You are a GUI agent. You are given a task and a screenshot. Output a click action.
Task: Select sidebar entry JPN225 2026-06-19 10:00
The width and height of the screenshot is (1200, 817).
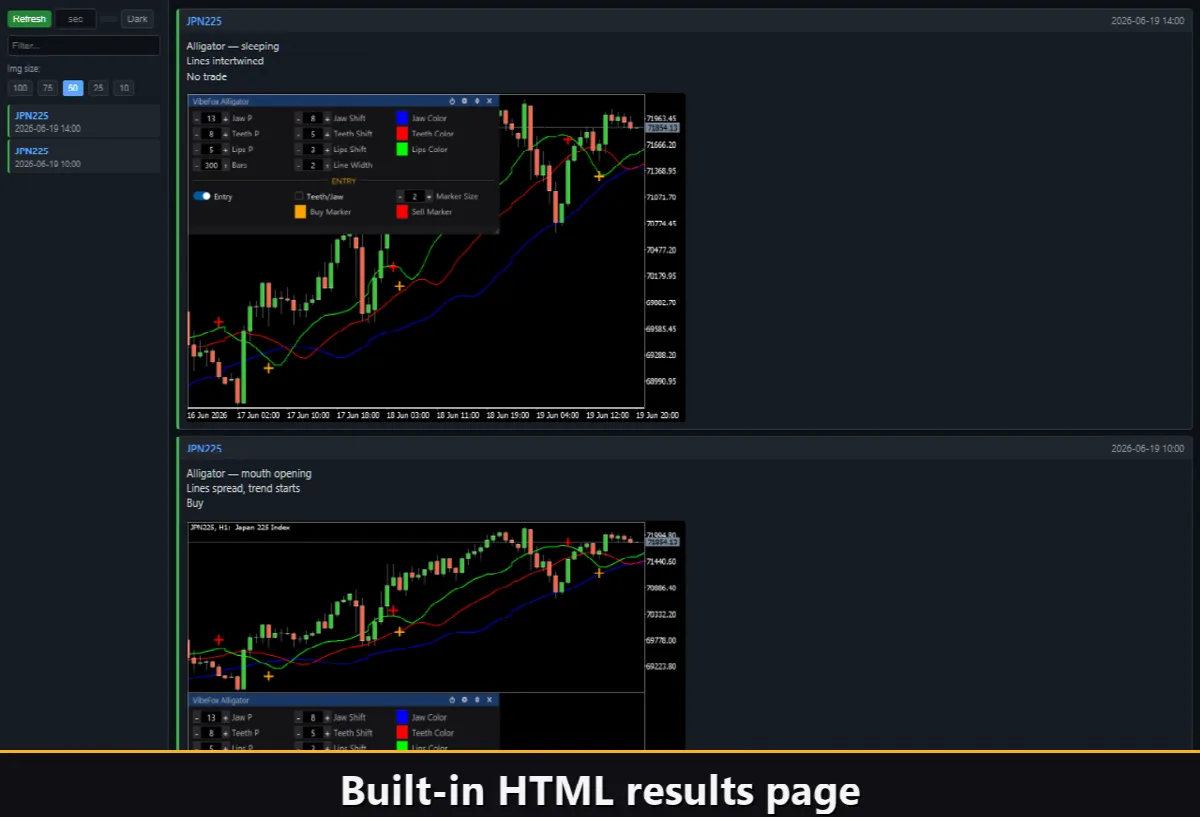[x=84, y=156]
